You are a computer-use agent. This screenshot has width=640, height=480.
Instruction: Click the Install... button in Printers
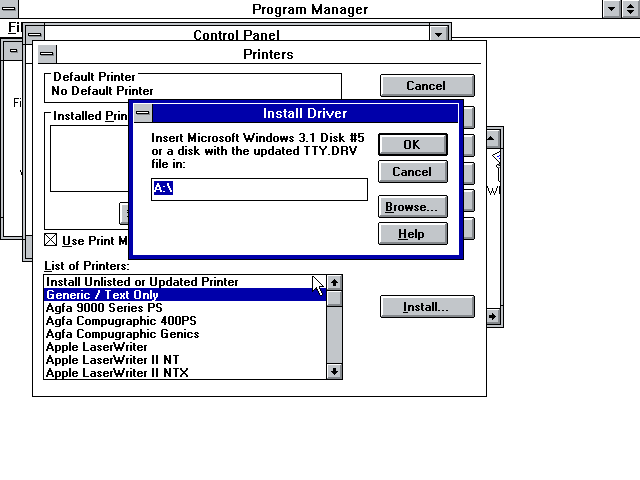(x=426, y=307)
